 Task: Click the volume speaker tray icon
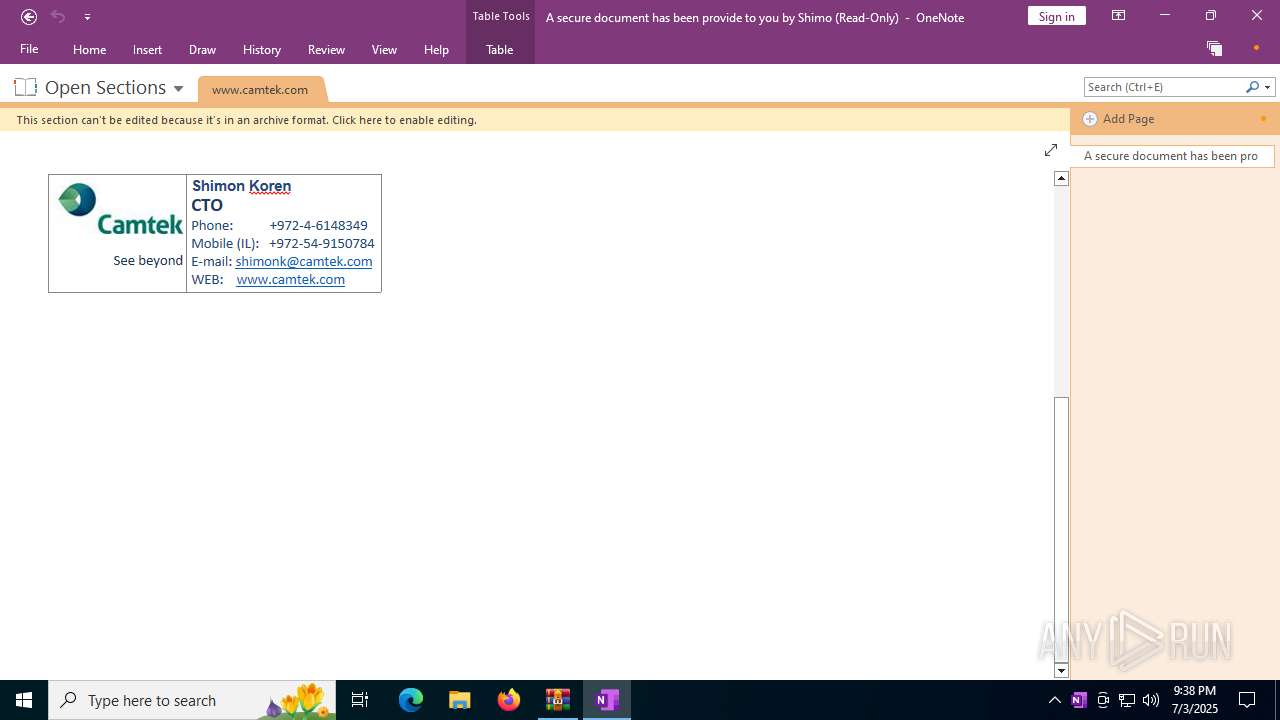[1151, 700]
